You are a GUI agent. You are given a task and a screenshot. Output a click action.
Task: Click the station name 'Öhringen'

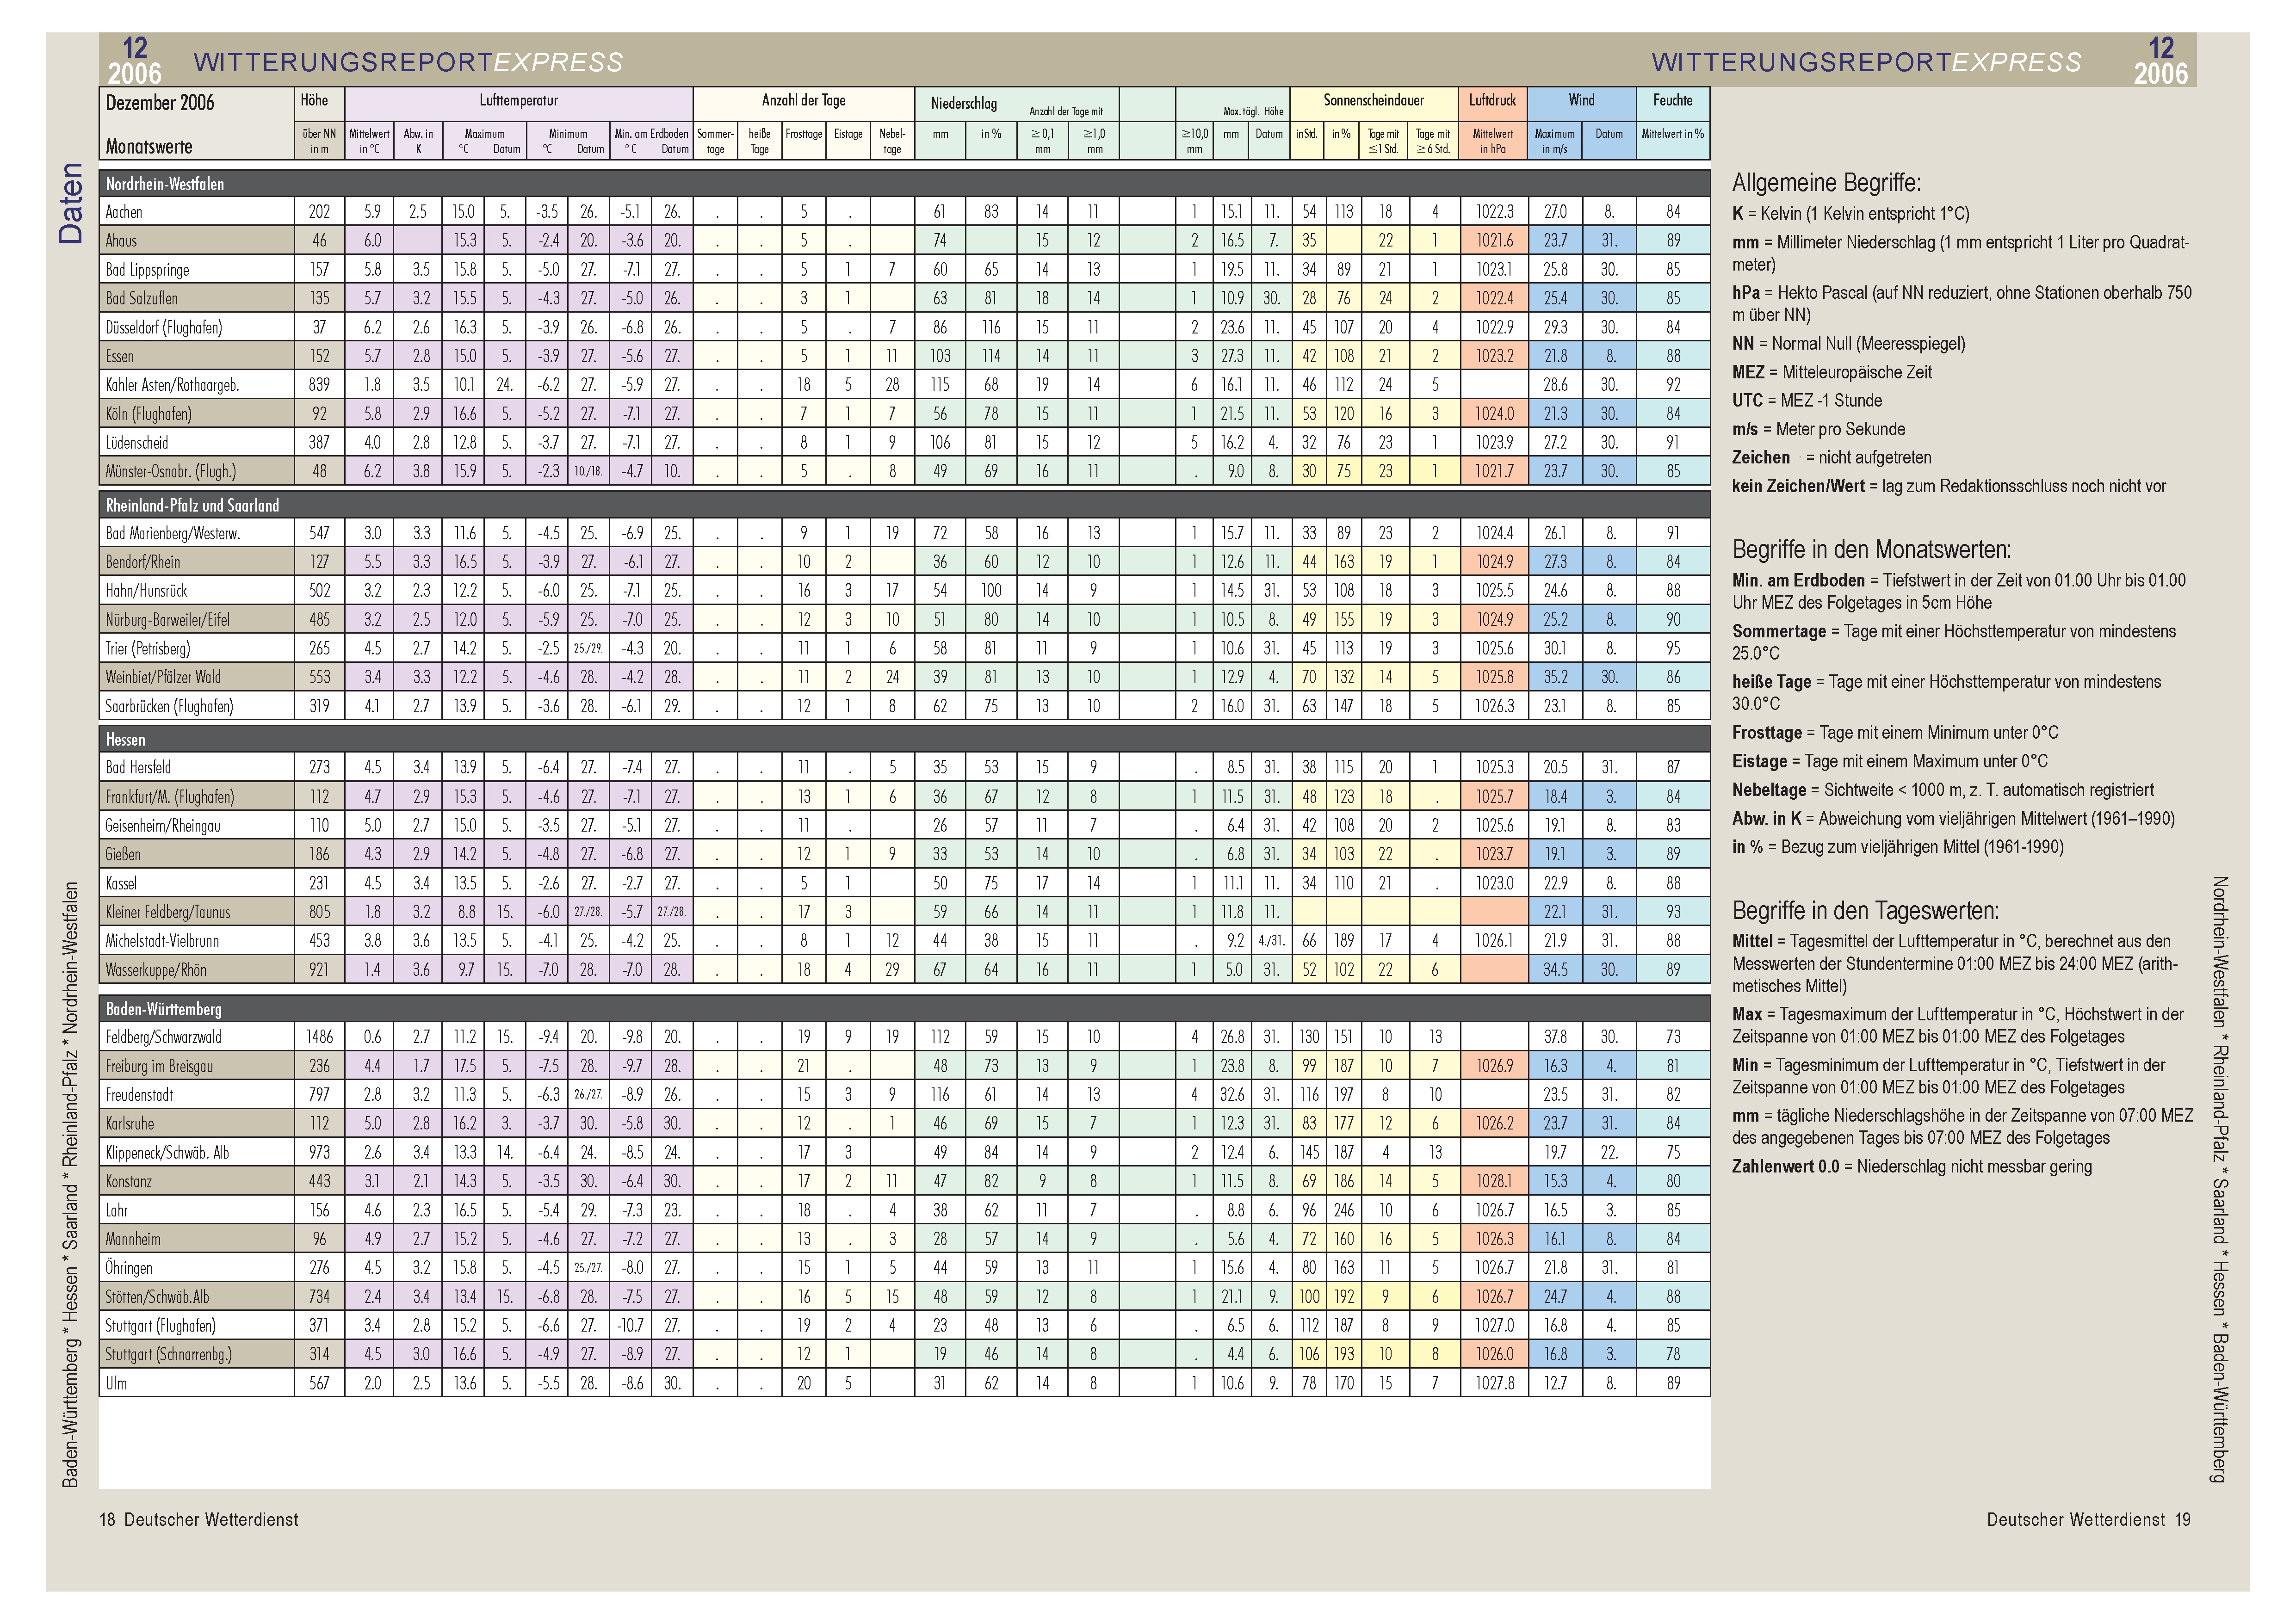(x=129, y=1268)
